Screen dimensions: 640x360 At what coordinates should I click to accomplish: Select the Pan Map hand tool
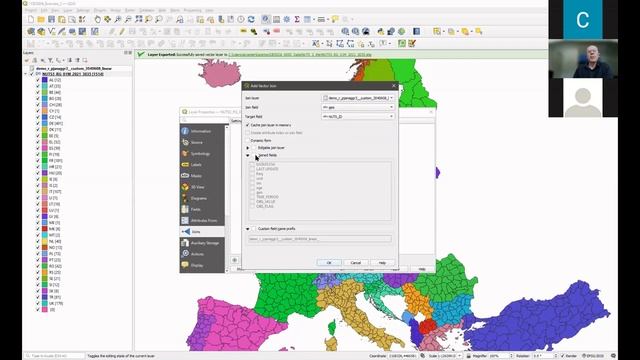pos(97,19)
